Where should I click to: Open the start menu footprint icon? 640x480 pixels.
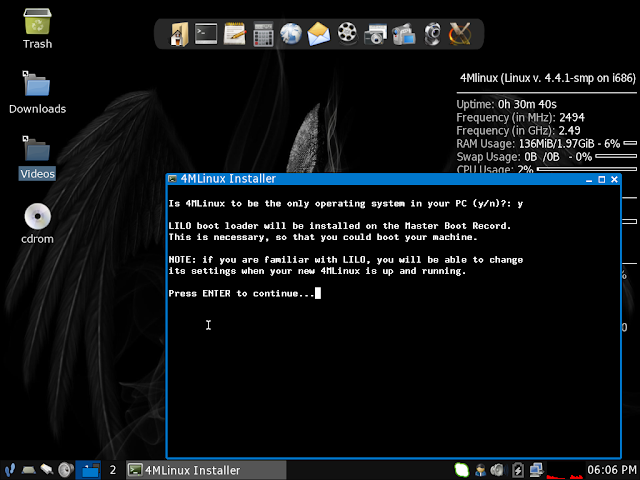click(x=9, y=470)
